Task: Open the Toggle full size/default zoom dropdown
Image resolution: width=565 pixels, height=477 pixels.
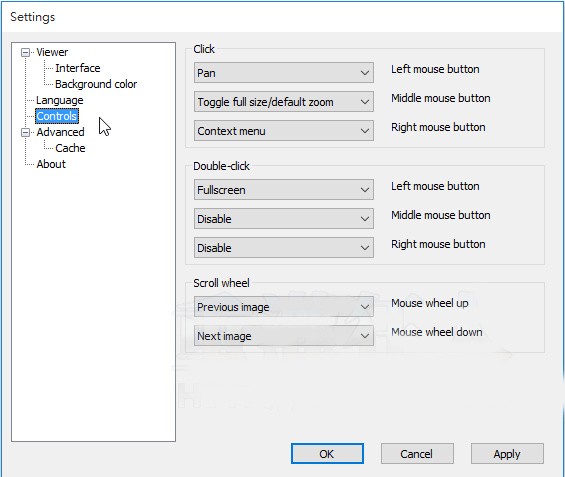Action: (x=284, y=102)
